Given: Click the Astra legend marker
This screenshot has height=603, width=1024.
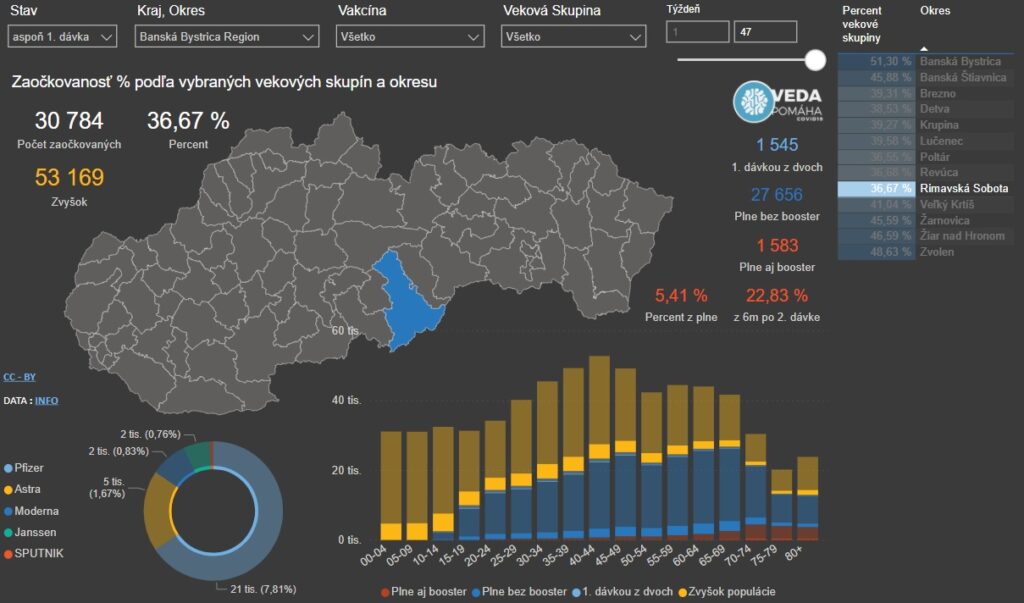Looking at the screenshot, I should click(x=9, y=490).
